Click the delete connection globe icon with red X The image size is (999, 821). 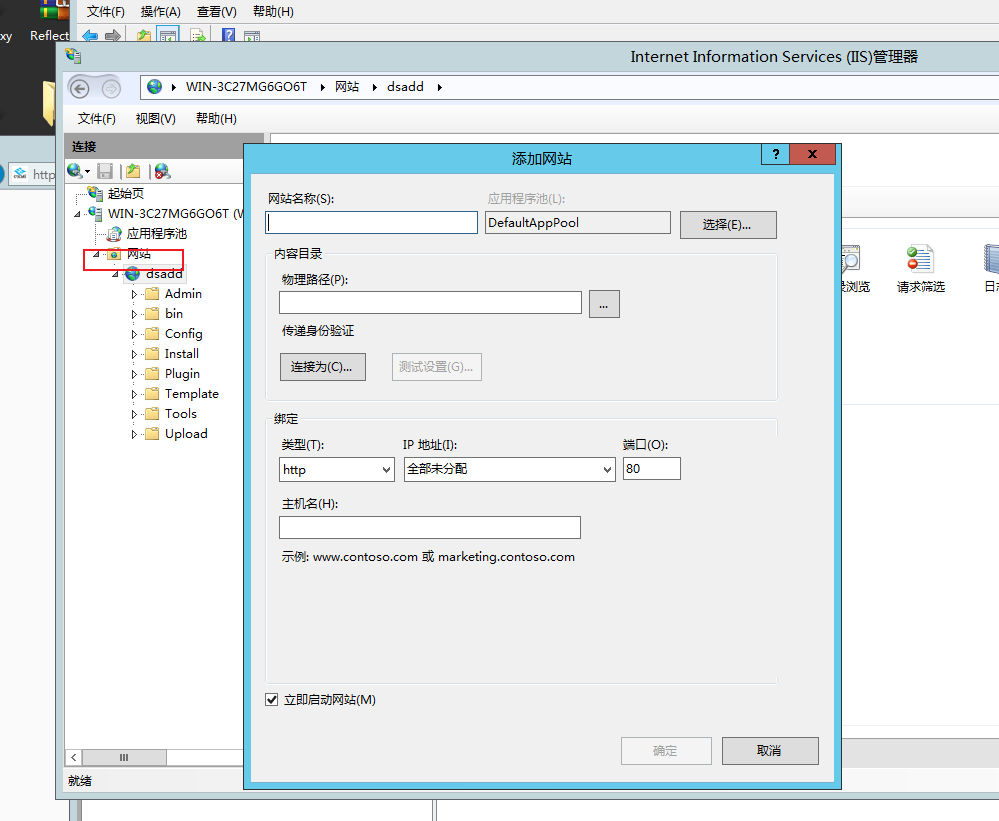click(x=162, y=171)
